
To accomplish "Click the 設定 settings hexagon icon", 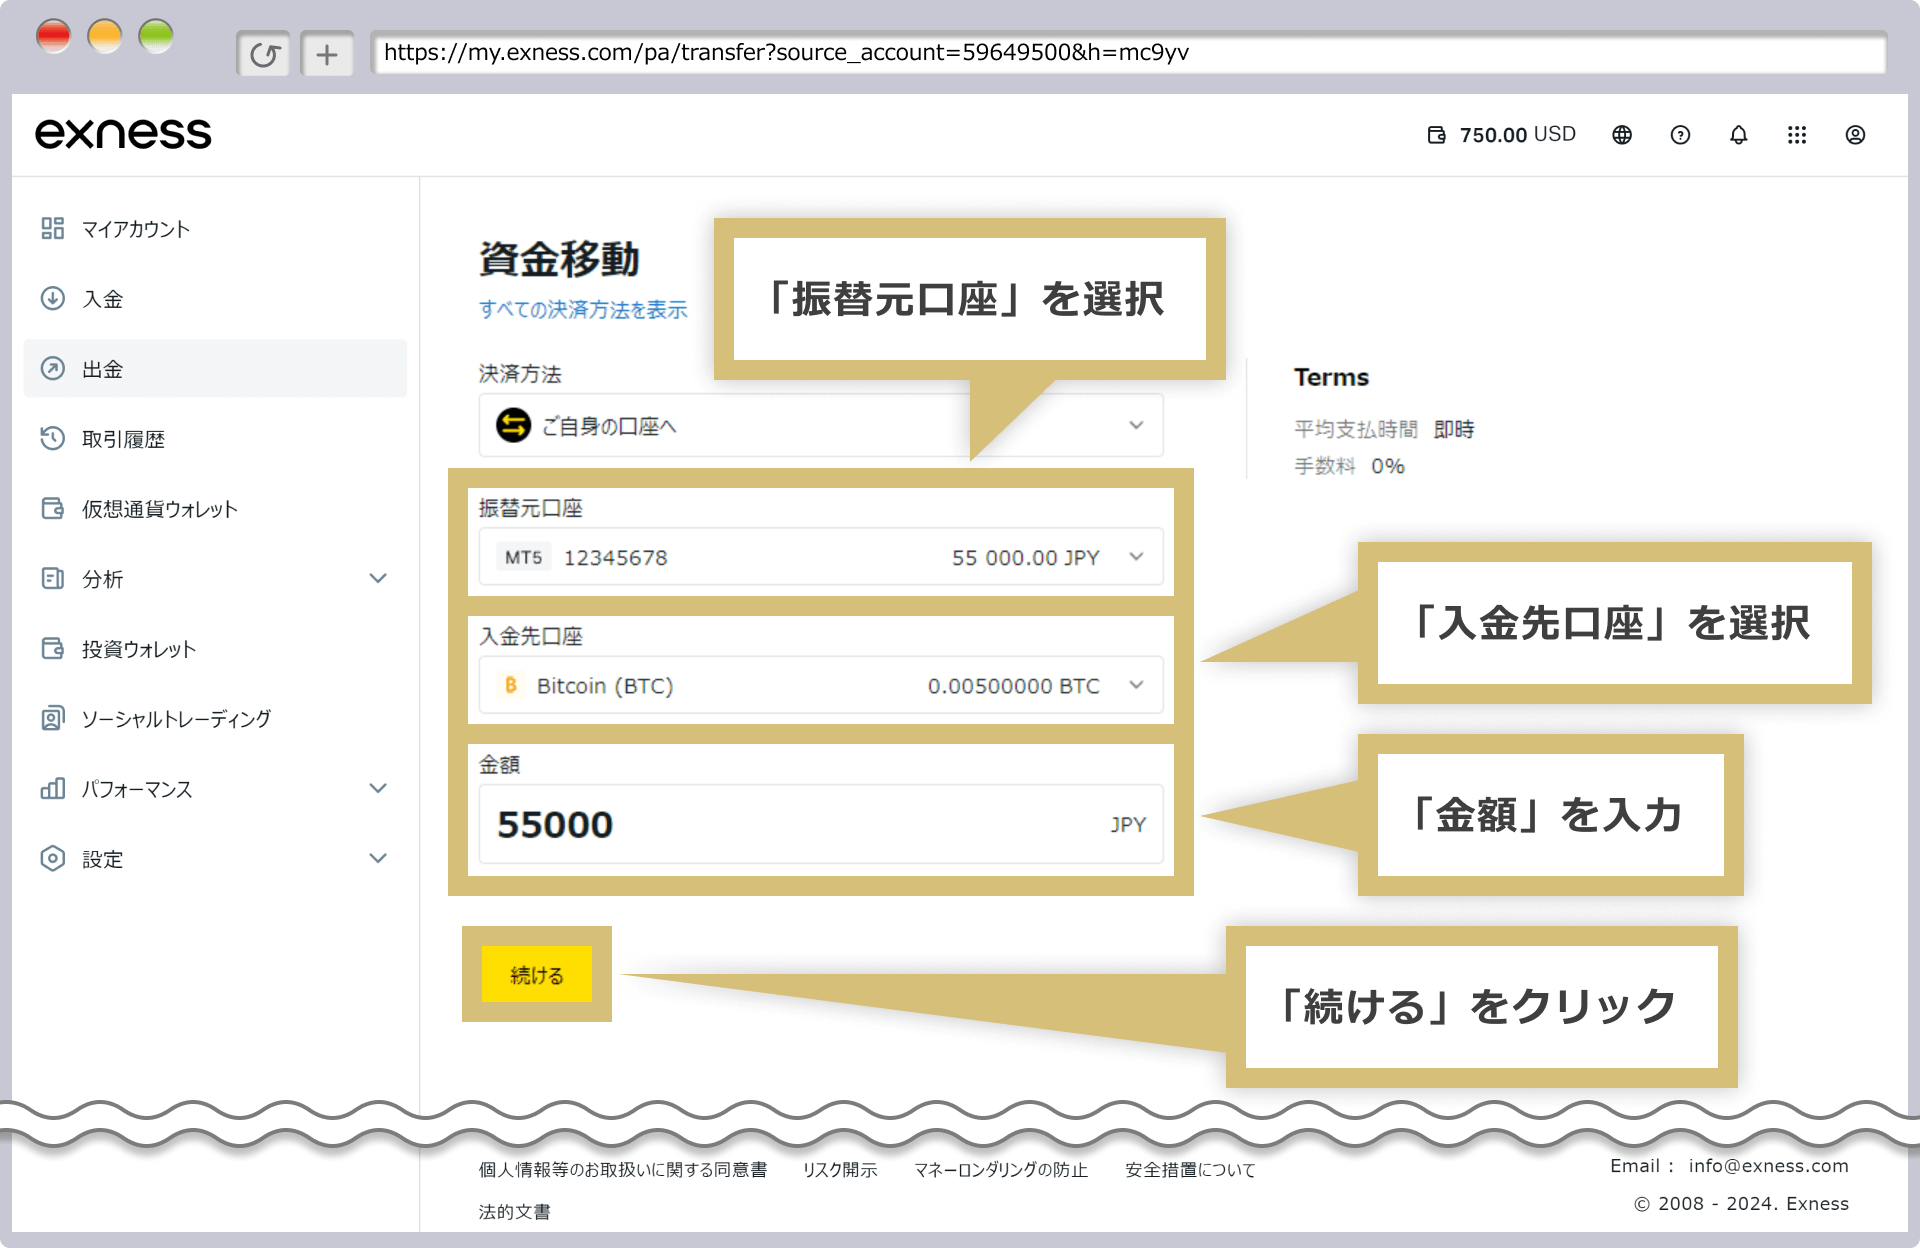I will (53, 858).
